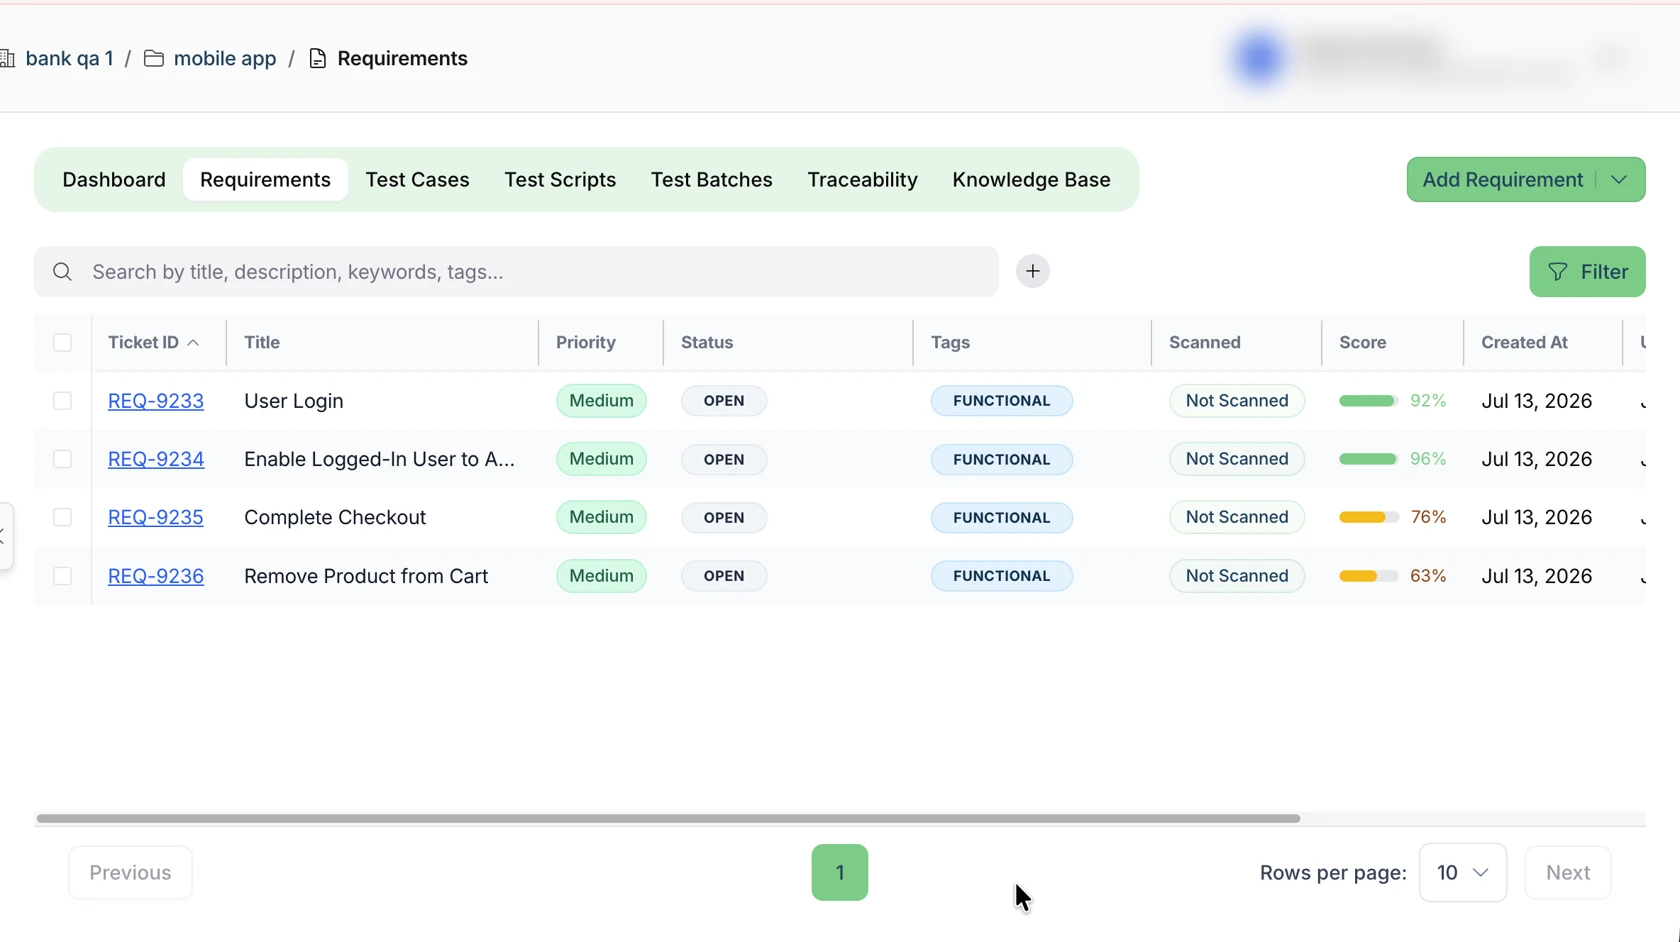1680x942 pixels.
Task: Select the REQ-9235 row checkbox
Action: [x=62, y=517]
